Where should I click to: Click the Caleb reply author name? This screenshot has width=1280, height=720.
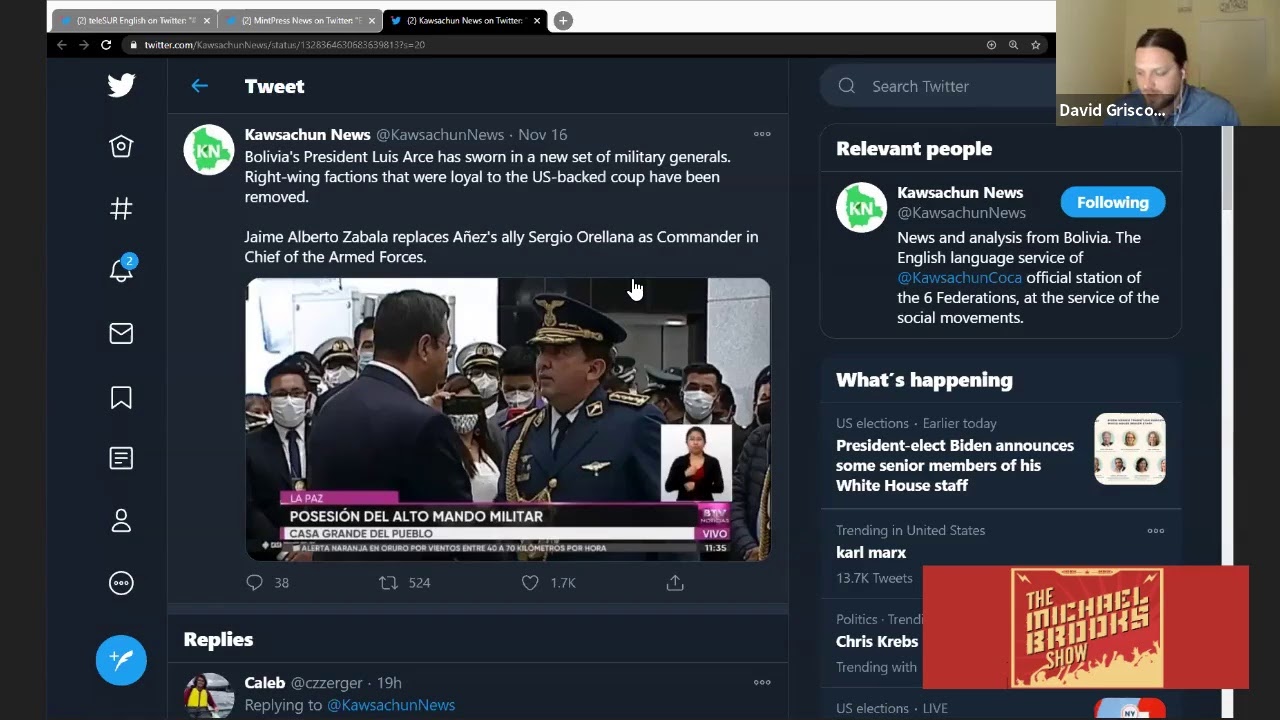coord(265,683)
